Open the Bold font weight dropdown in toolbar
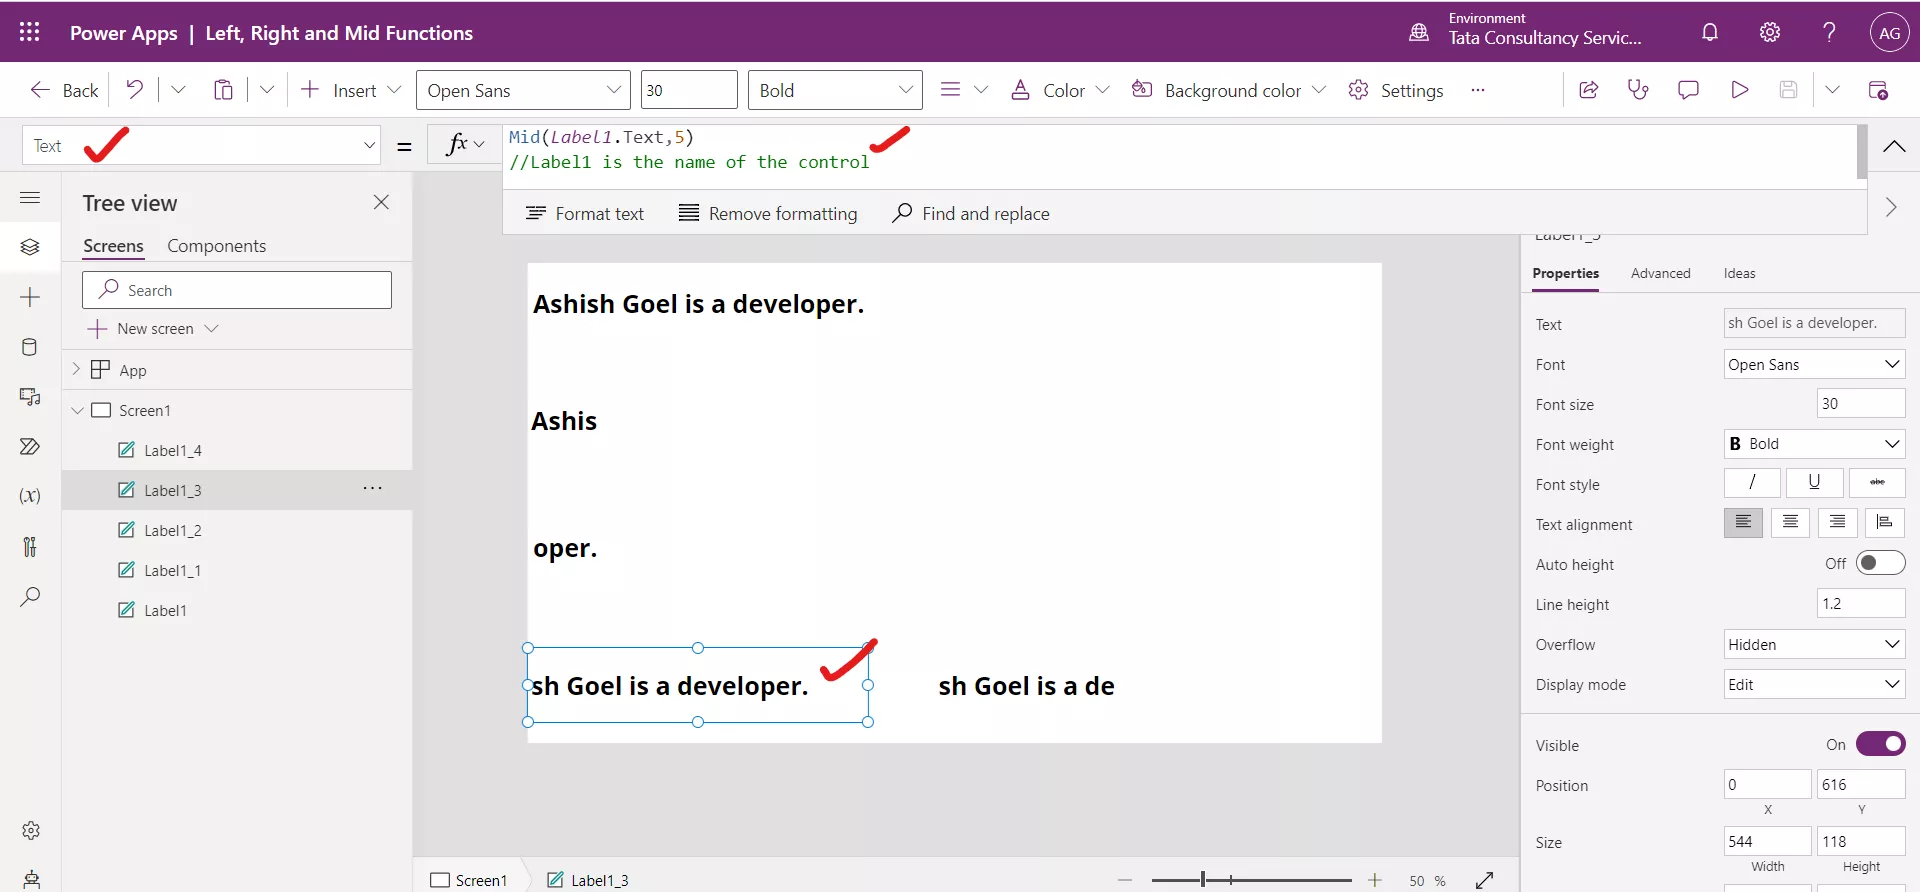The image size is (1920, 892). (835, 90)
